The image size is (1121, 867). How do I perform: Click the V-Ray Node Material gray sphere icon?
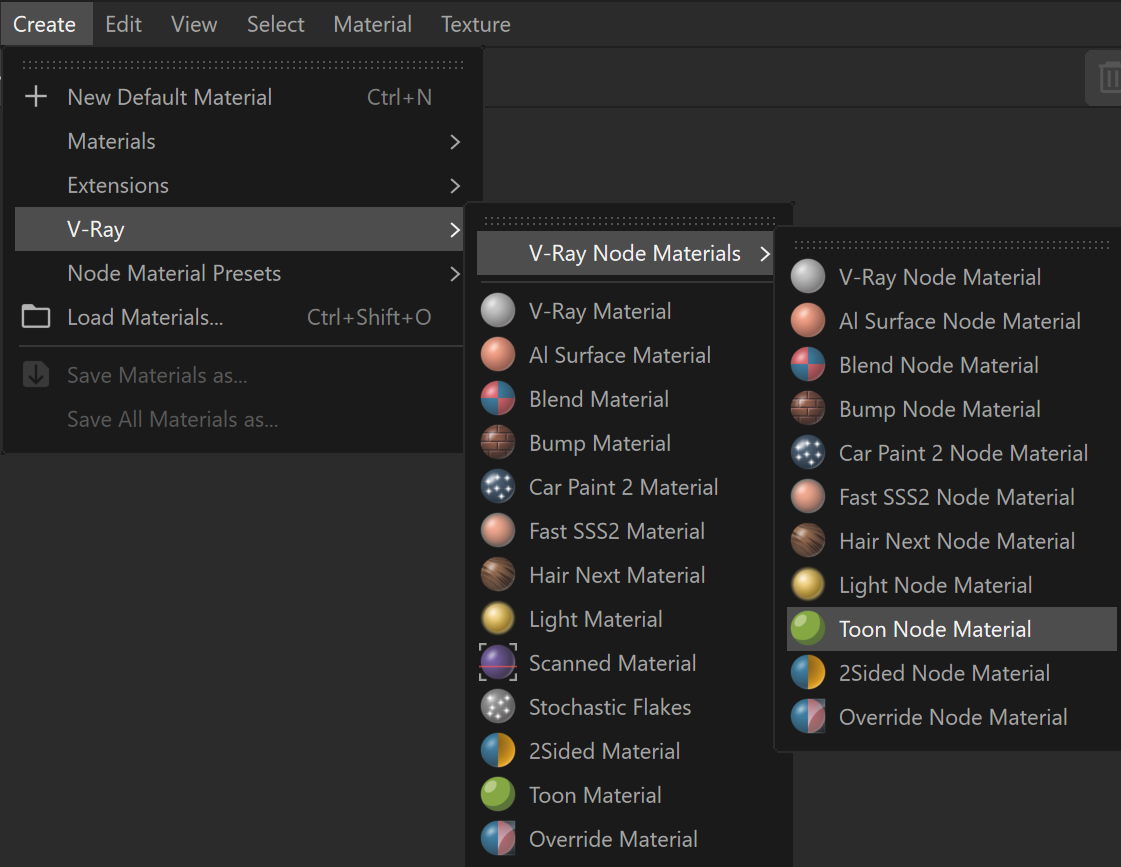(x=808, y=277)
